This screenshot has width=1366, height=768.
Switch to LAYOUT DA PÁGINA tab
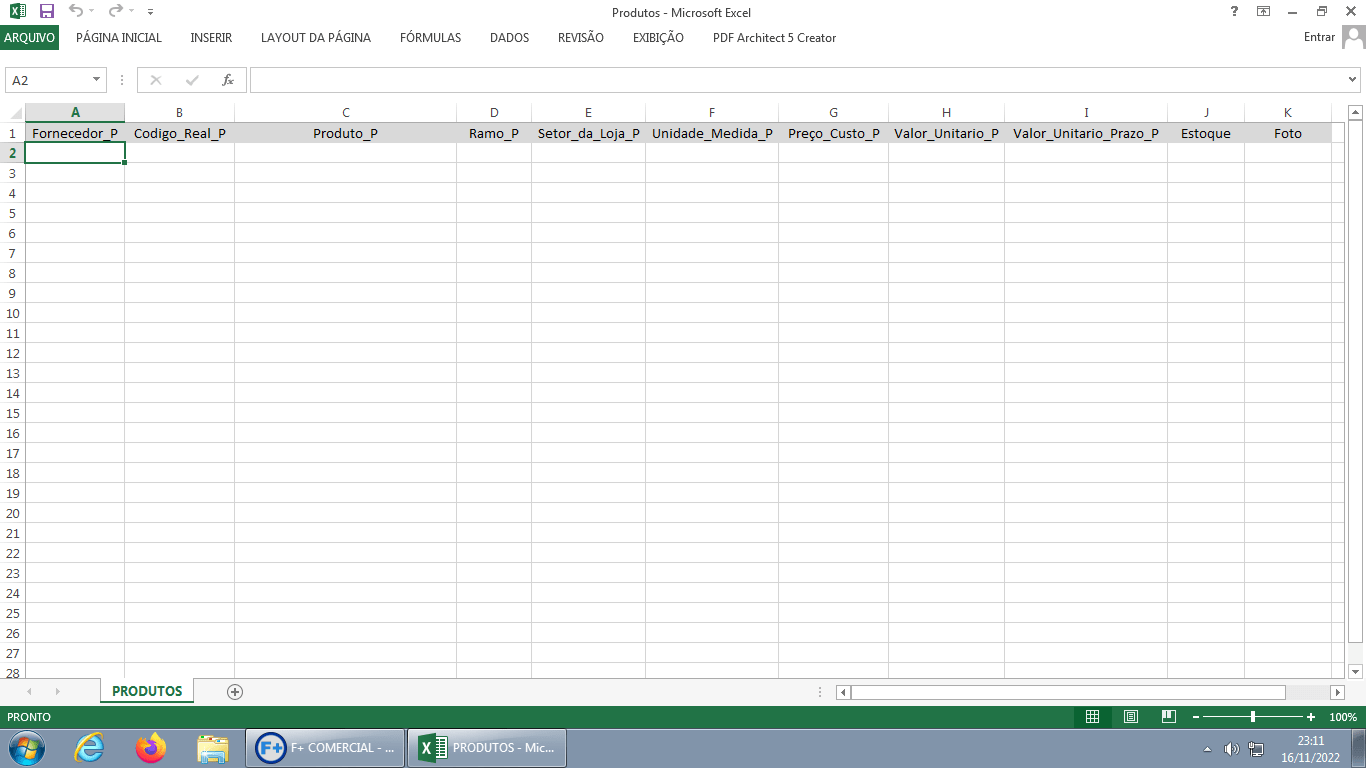tap(316, 38)
